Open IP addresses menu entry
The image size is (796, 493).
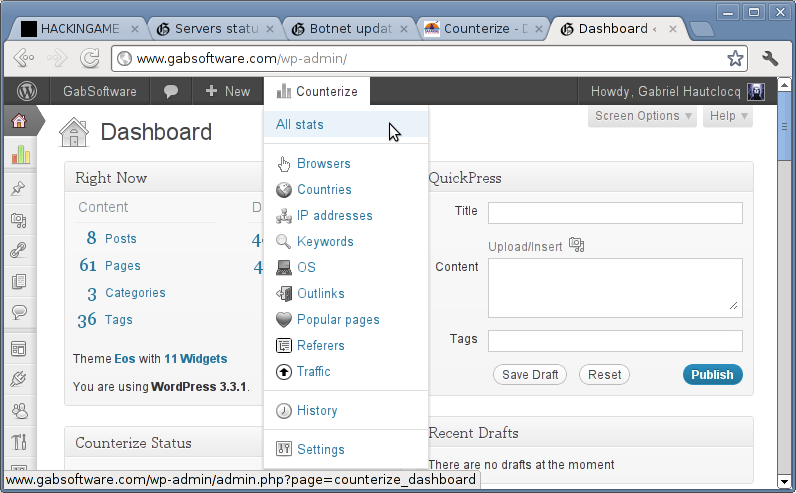point(334,215)
